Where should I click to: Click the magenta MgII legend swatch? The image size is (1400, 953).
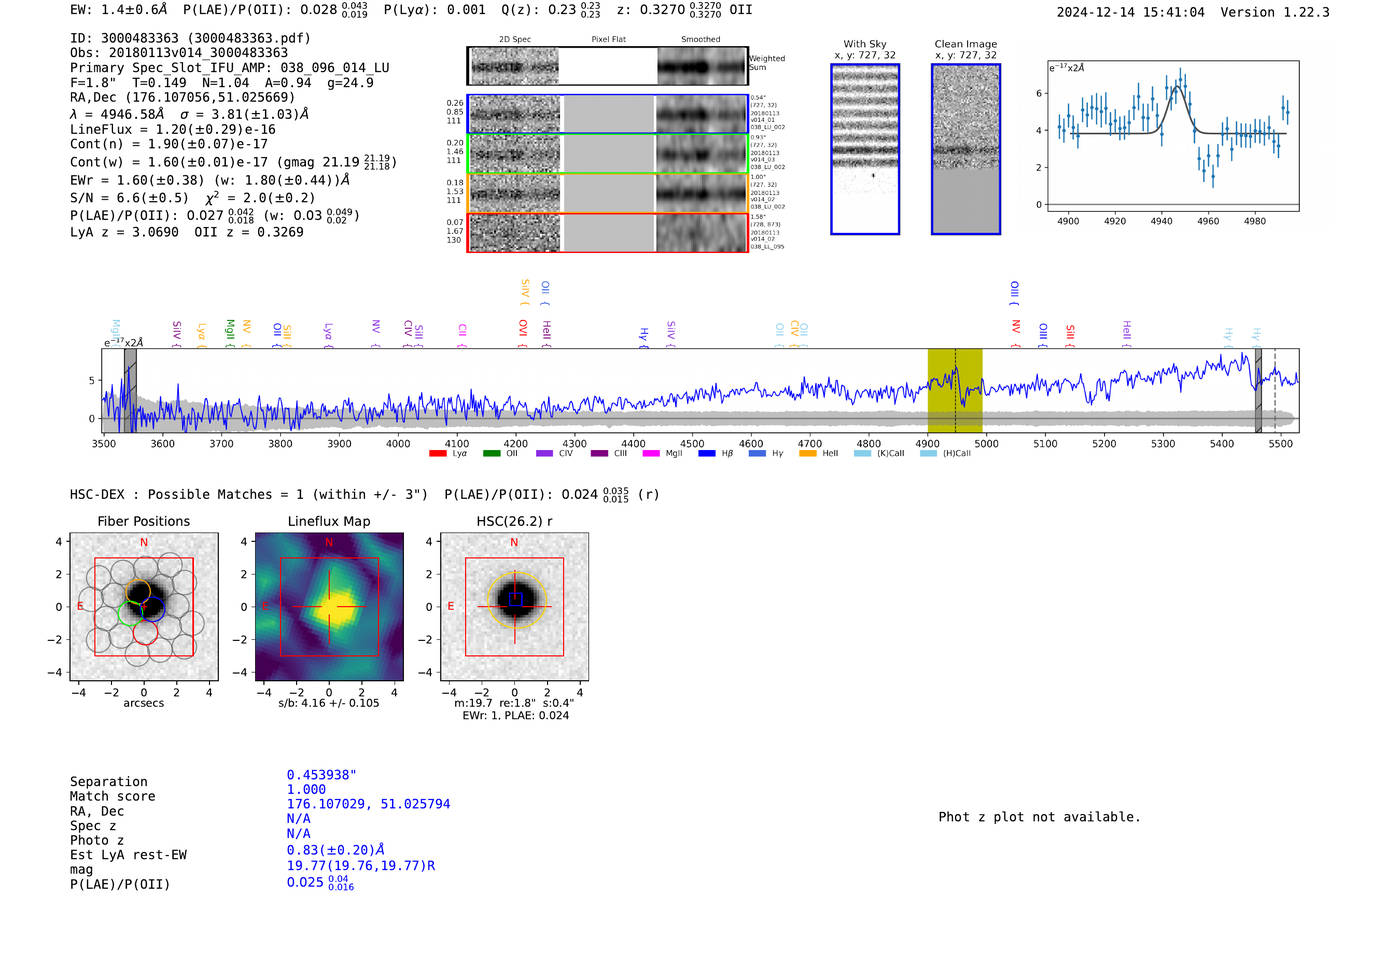click(651, 454)
